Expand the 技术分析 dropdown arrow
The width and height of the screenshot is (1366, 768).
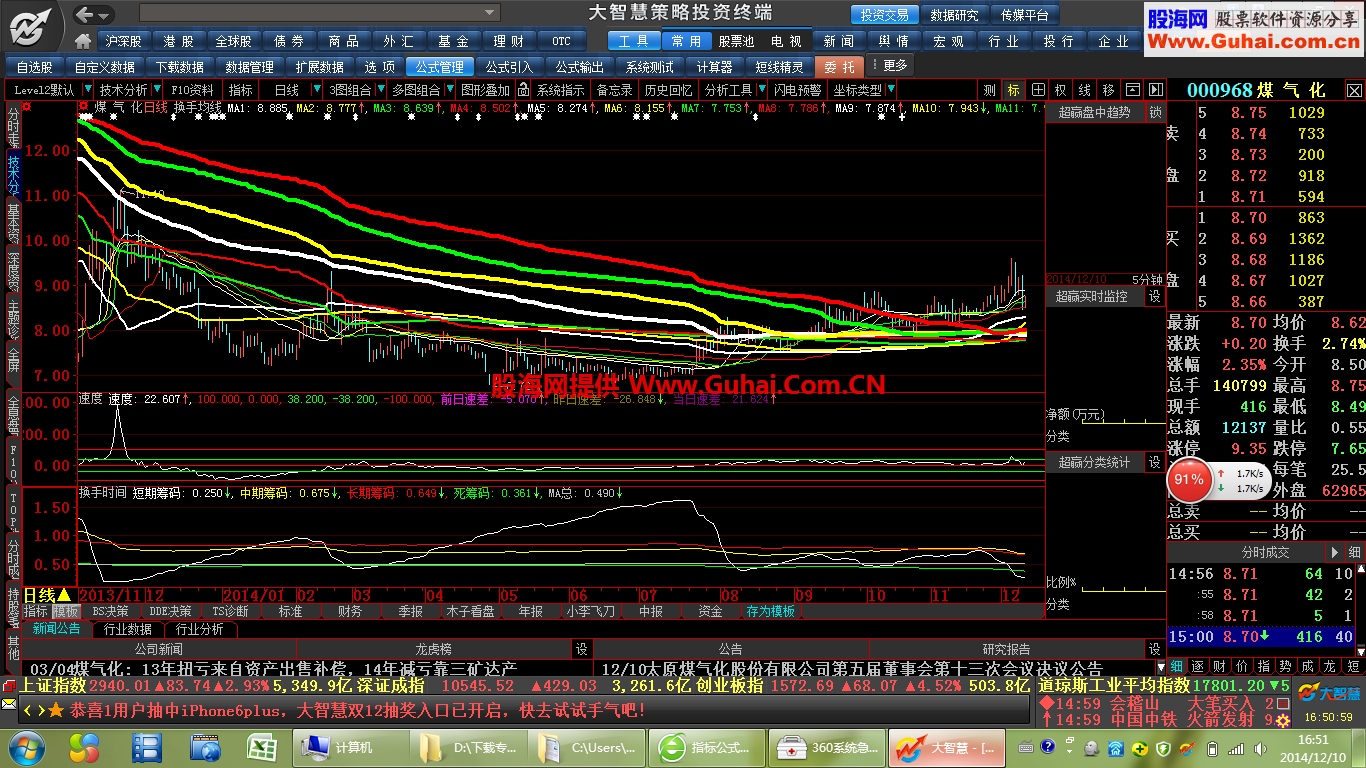pyautogui.click(x=156, y=90)
